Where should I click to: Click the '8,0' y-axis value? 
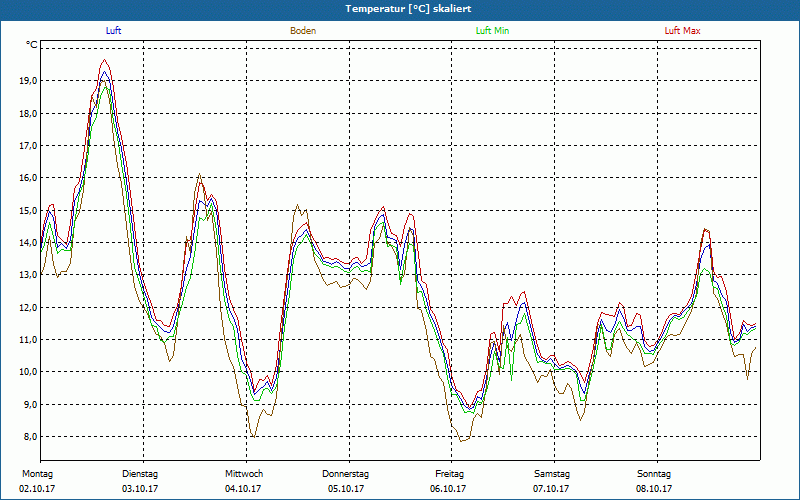tap(31, 436)
